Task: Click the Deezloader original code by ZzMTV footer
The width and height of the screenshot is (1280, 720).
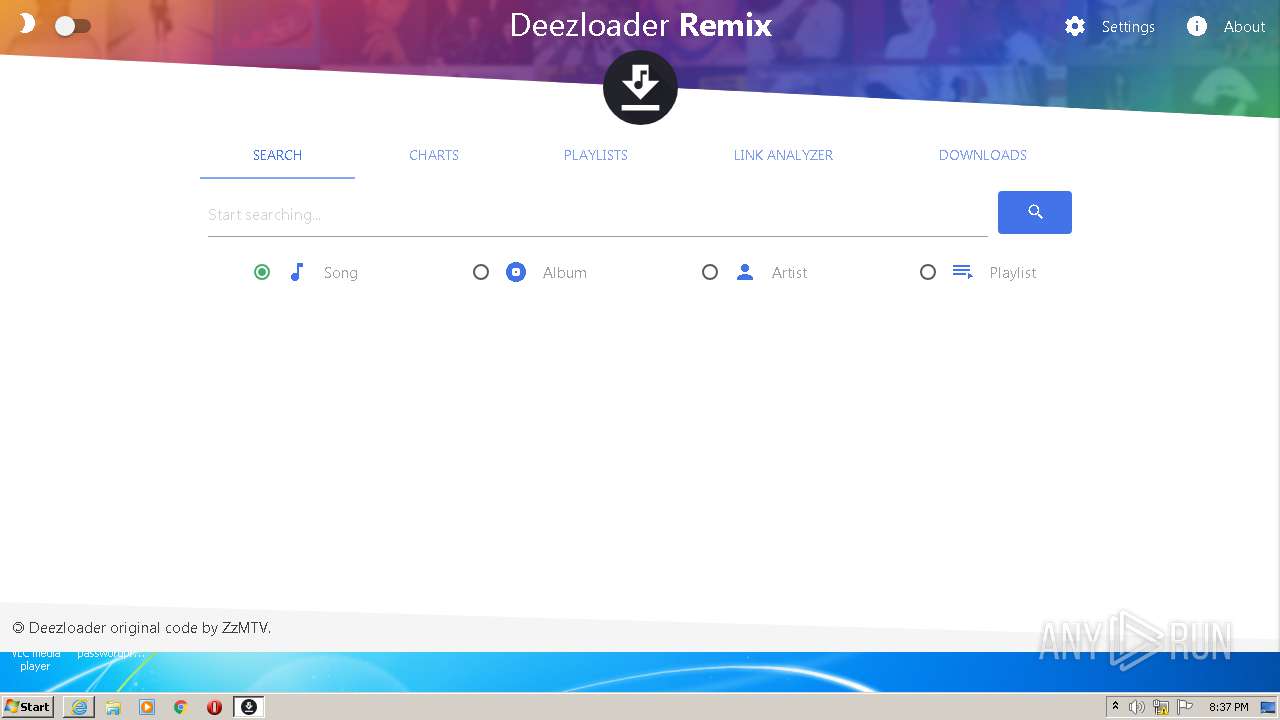Action: 141,628
